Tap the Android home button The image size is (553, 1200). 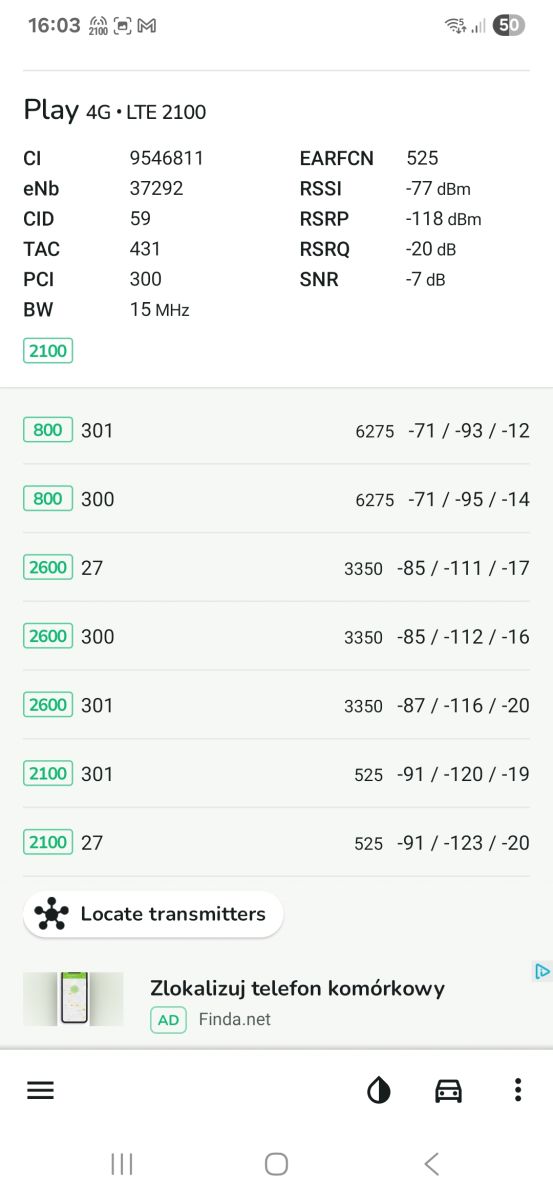point(276,1164)
